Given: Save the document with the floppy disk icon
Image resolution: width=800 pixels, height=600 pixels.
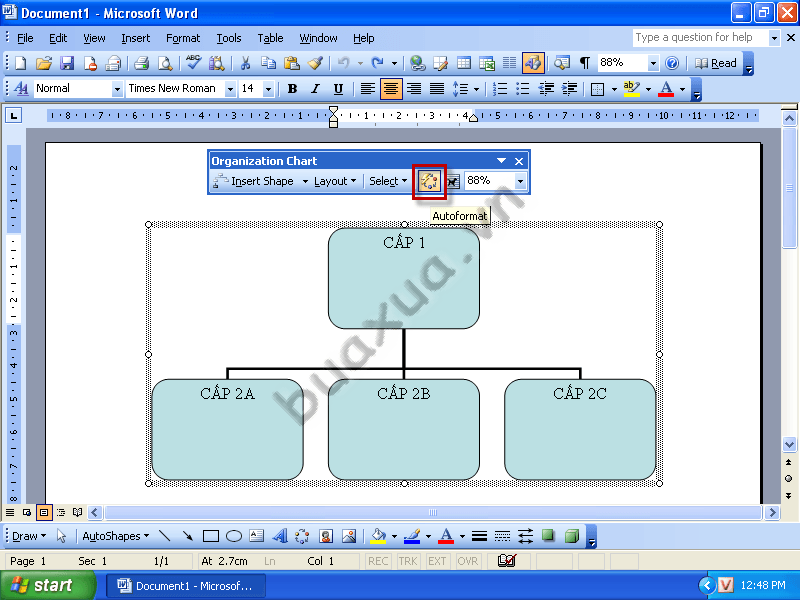Looking at the screenshot, I should [x=67, y=63].
